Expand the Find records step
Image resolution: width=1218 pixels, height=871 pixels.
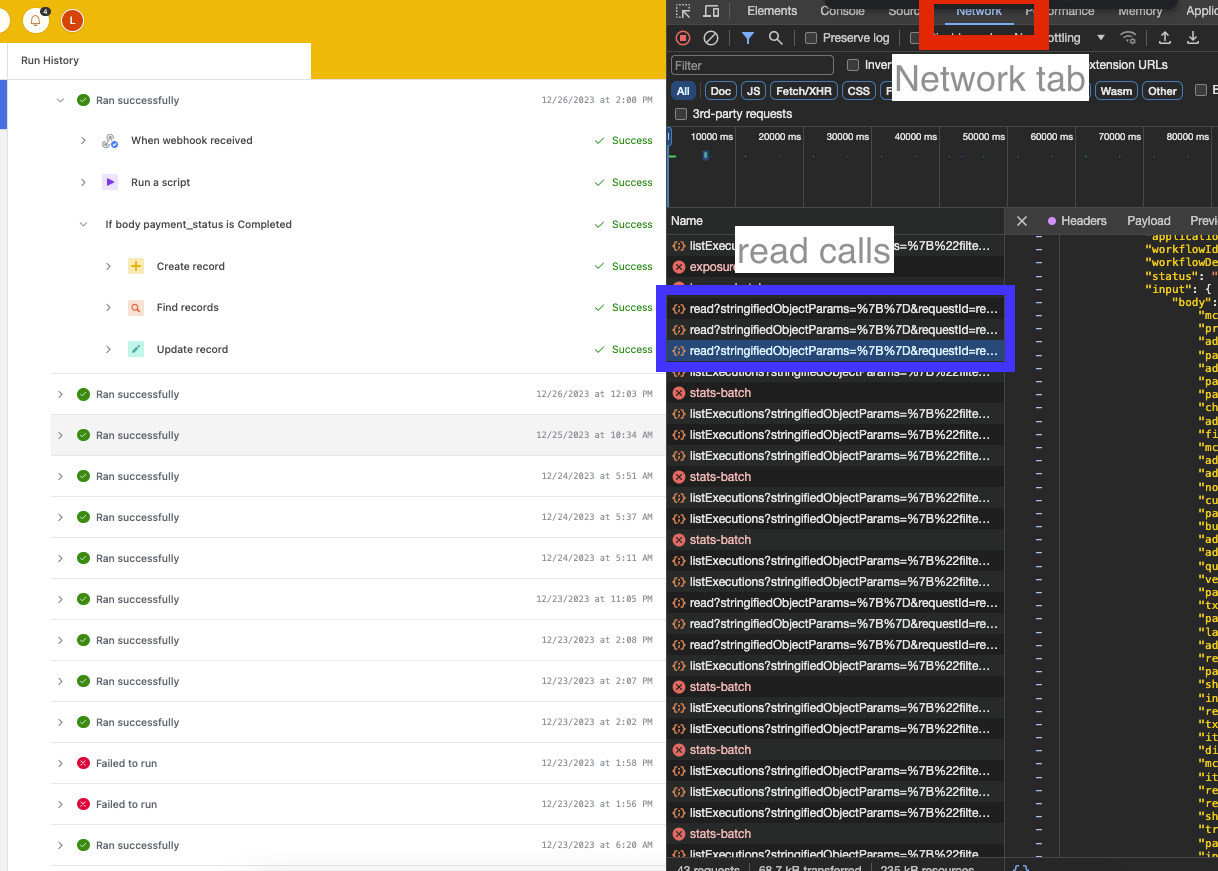tap(108, 308)
